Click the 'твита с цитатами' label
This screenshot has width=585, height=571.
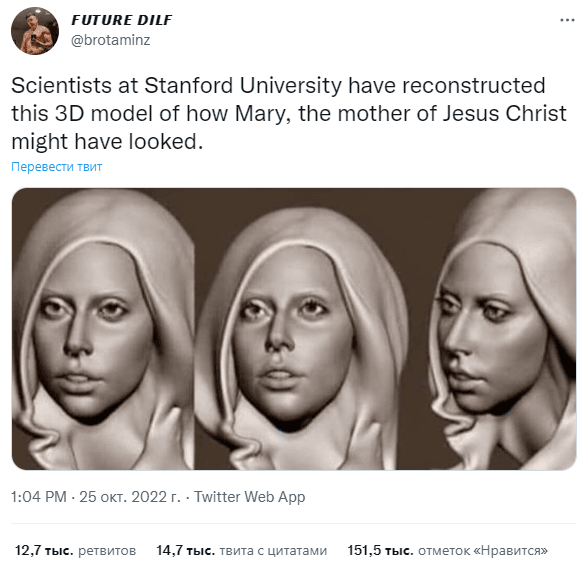[x=273, y=550]
